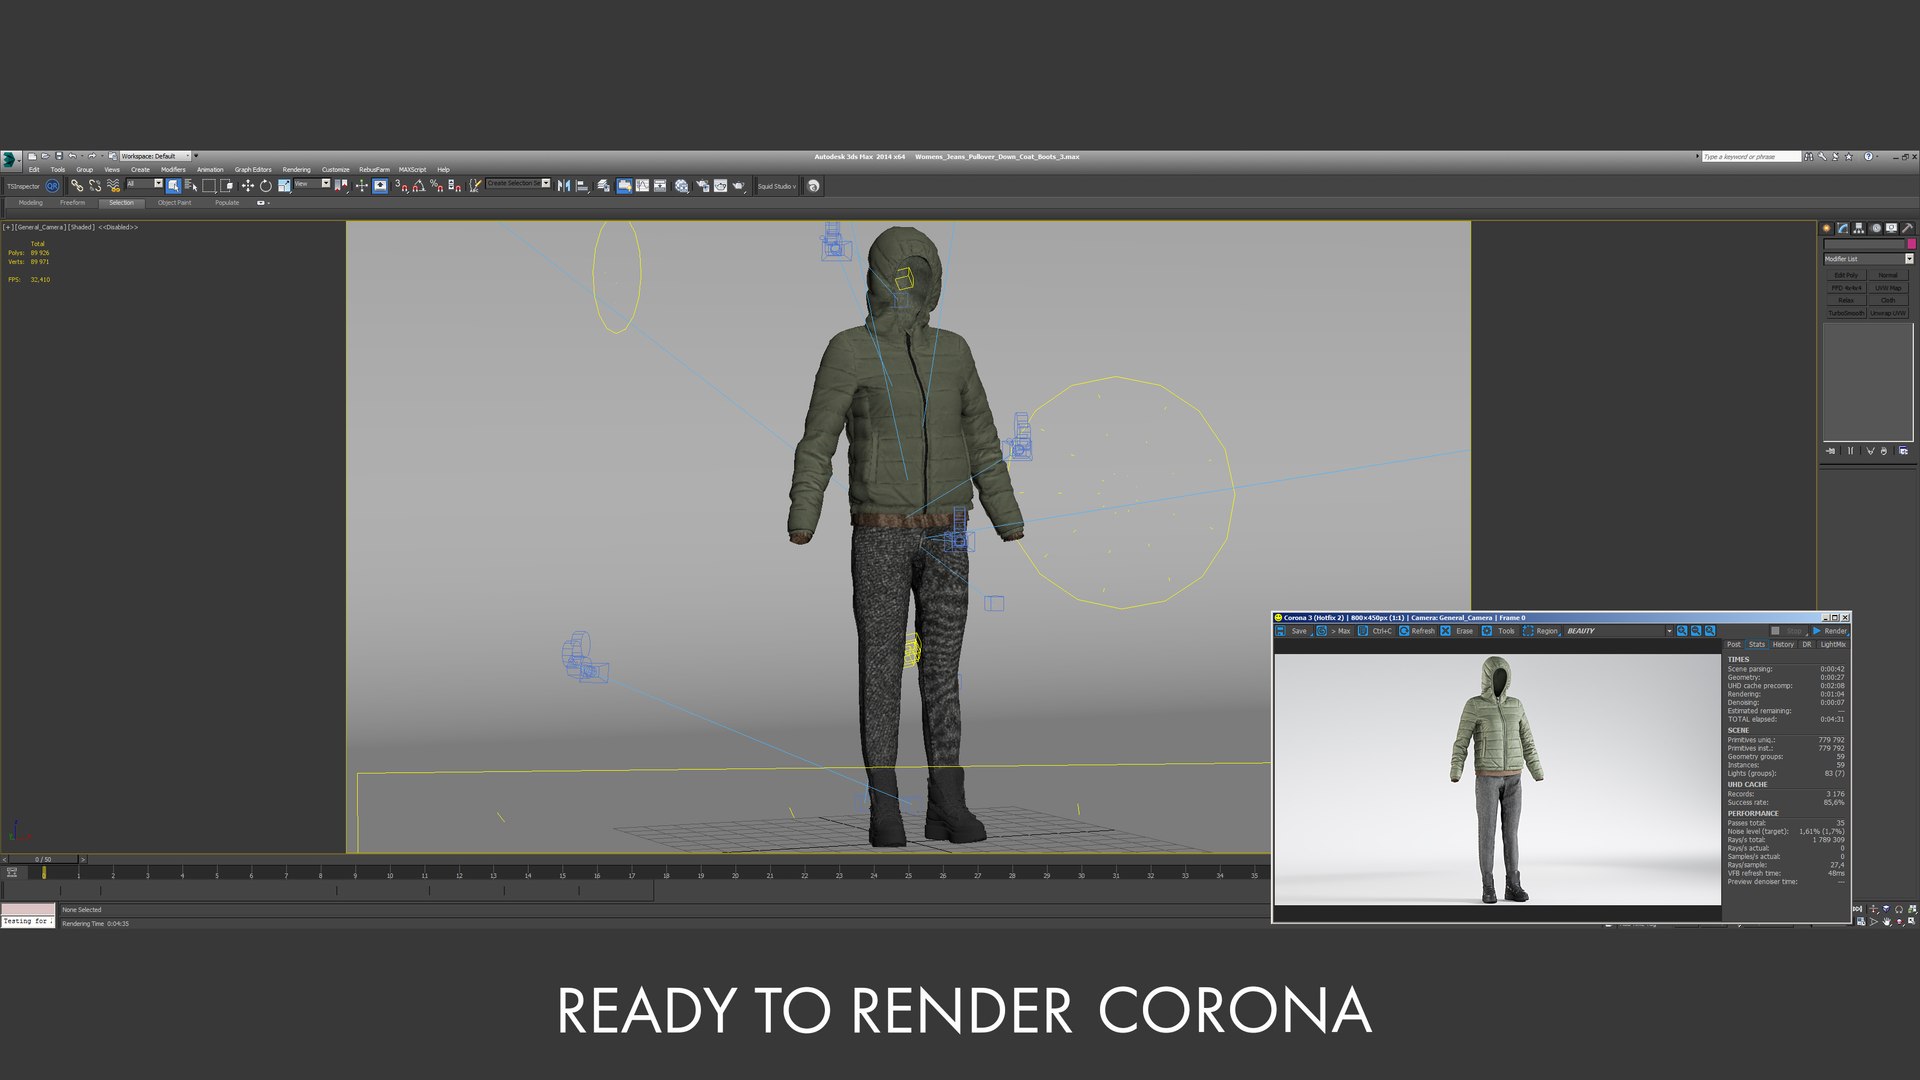Click the Select Object arrow tool
The image size is (1920, 1080).
pyautogui.click(x=173, y=185)
